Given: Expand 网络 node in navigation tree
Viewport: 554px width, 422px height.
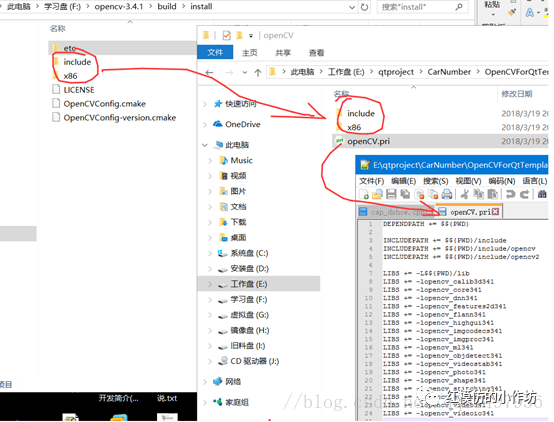Looking at the screenshot, I should pyautogui.click(x=205, y=382).
